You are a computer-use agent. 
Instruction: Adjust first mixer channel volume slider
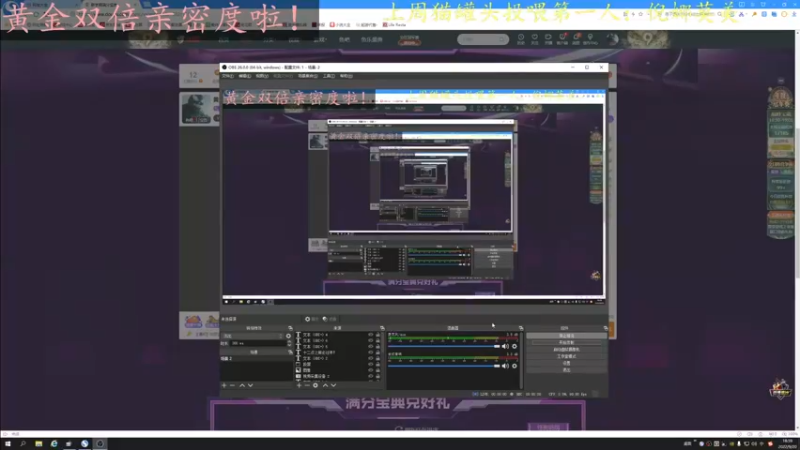[444, 346]
